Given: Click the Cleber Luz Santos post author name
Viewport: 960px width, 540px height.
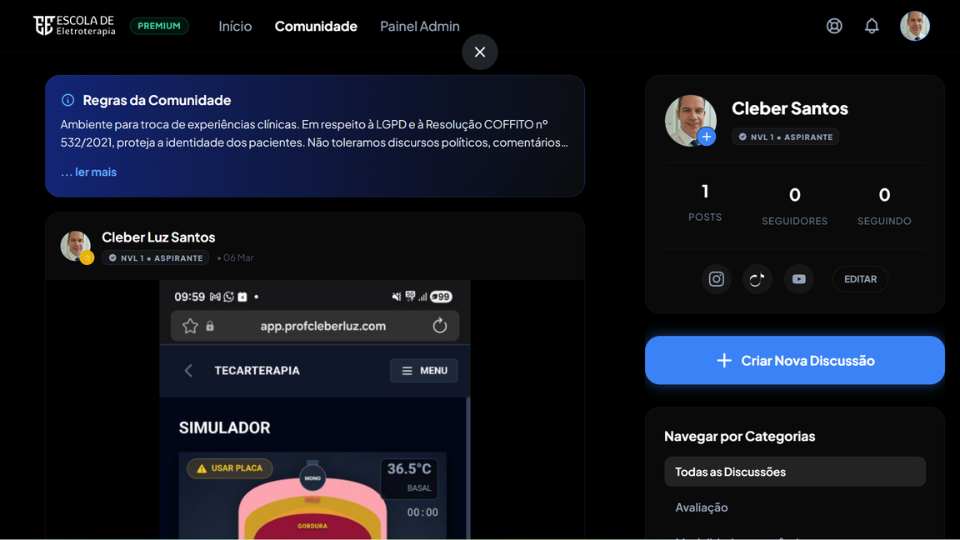Looking at the screenshot, I should click(158, 237).
